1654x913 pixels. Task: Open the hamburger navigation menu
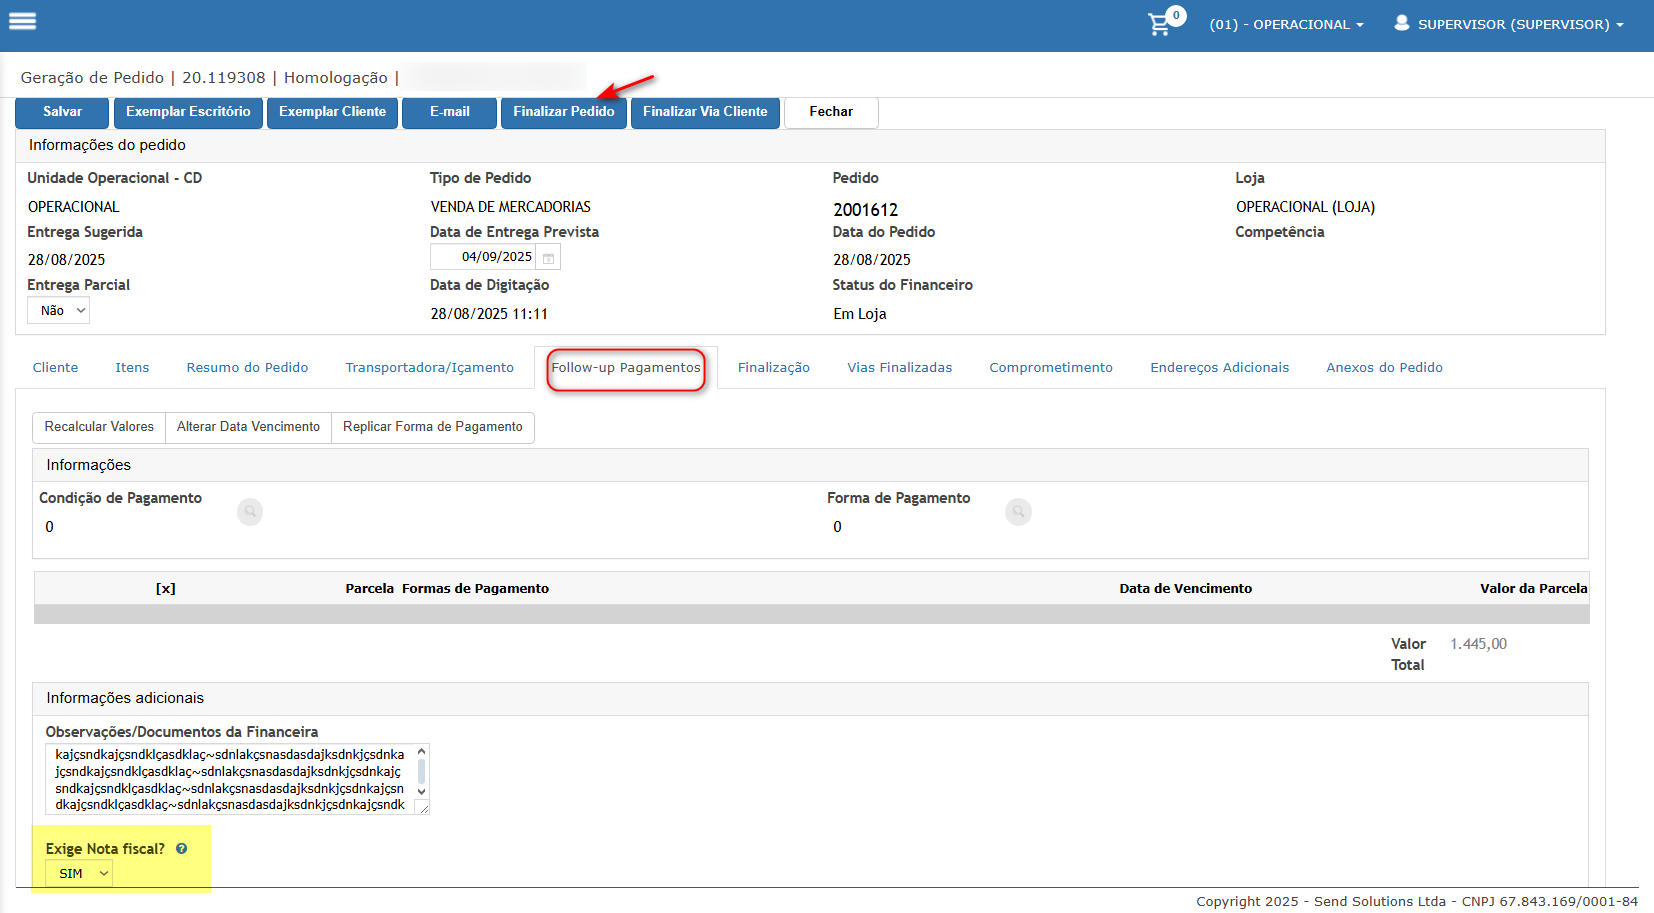tap(22, 21)
